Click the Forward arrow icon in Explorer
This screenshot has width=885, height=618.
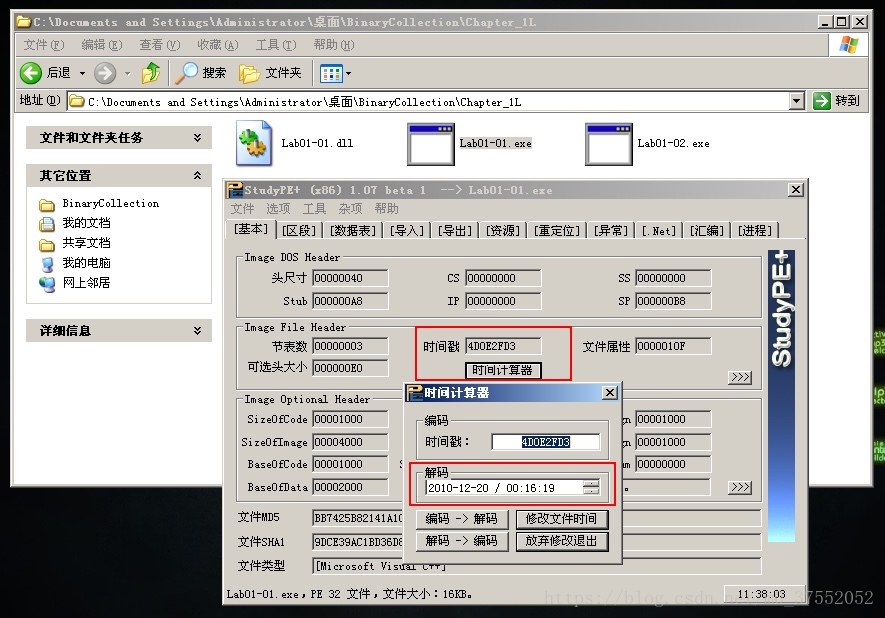tap(105, 73)
